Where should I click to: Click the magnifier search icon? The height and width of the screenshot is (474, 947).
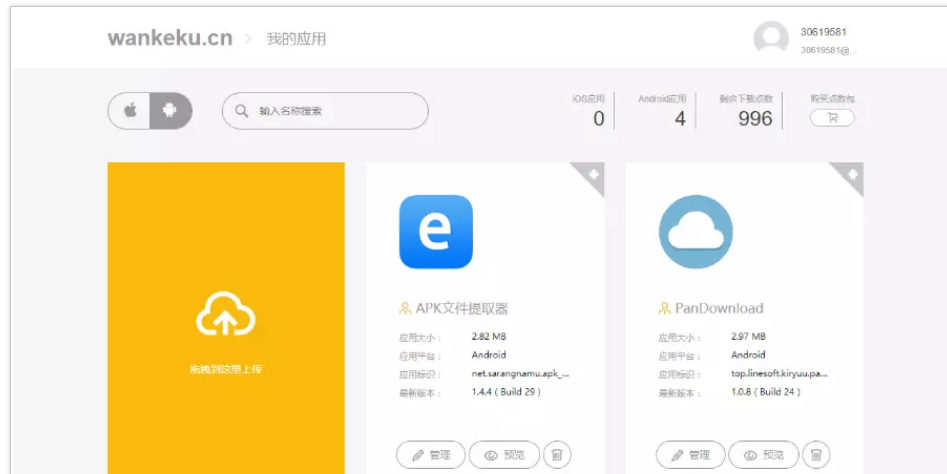pos(241,111)
